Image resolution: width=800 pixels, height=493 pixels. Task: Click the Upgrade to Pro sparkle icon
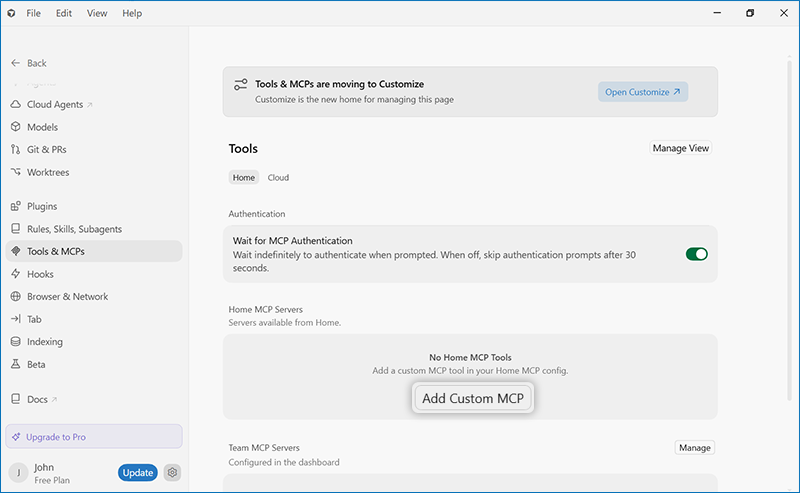point(16,437)
